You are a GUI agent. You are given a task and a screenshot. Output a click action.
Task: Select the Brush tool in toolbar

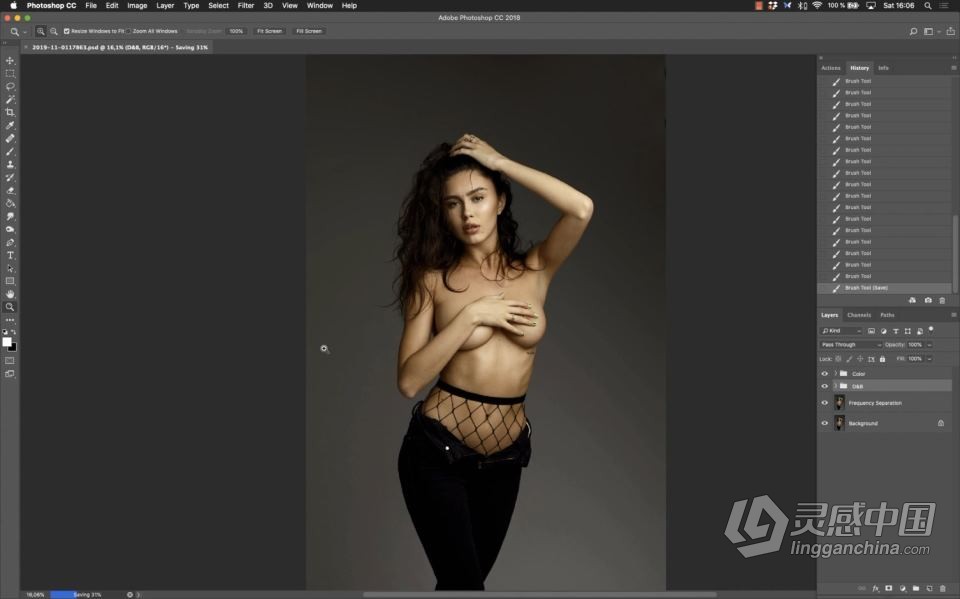10,151
